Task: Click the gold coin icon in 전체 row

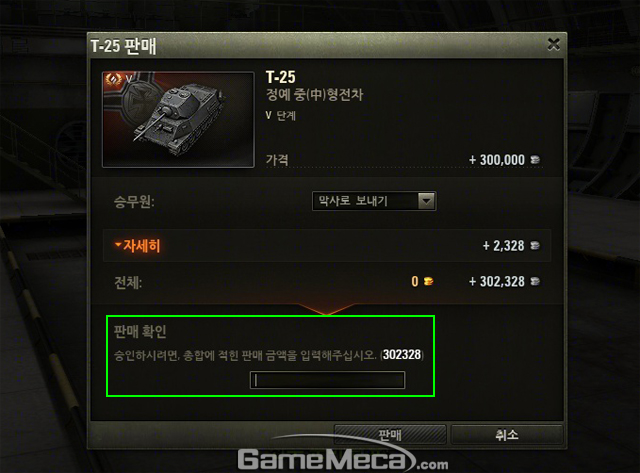Action: coord(428,282)
